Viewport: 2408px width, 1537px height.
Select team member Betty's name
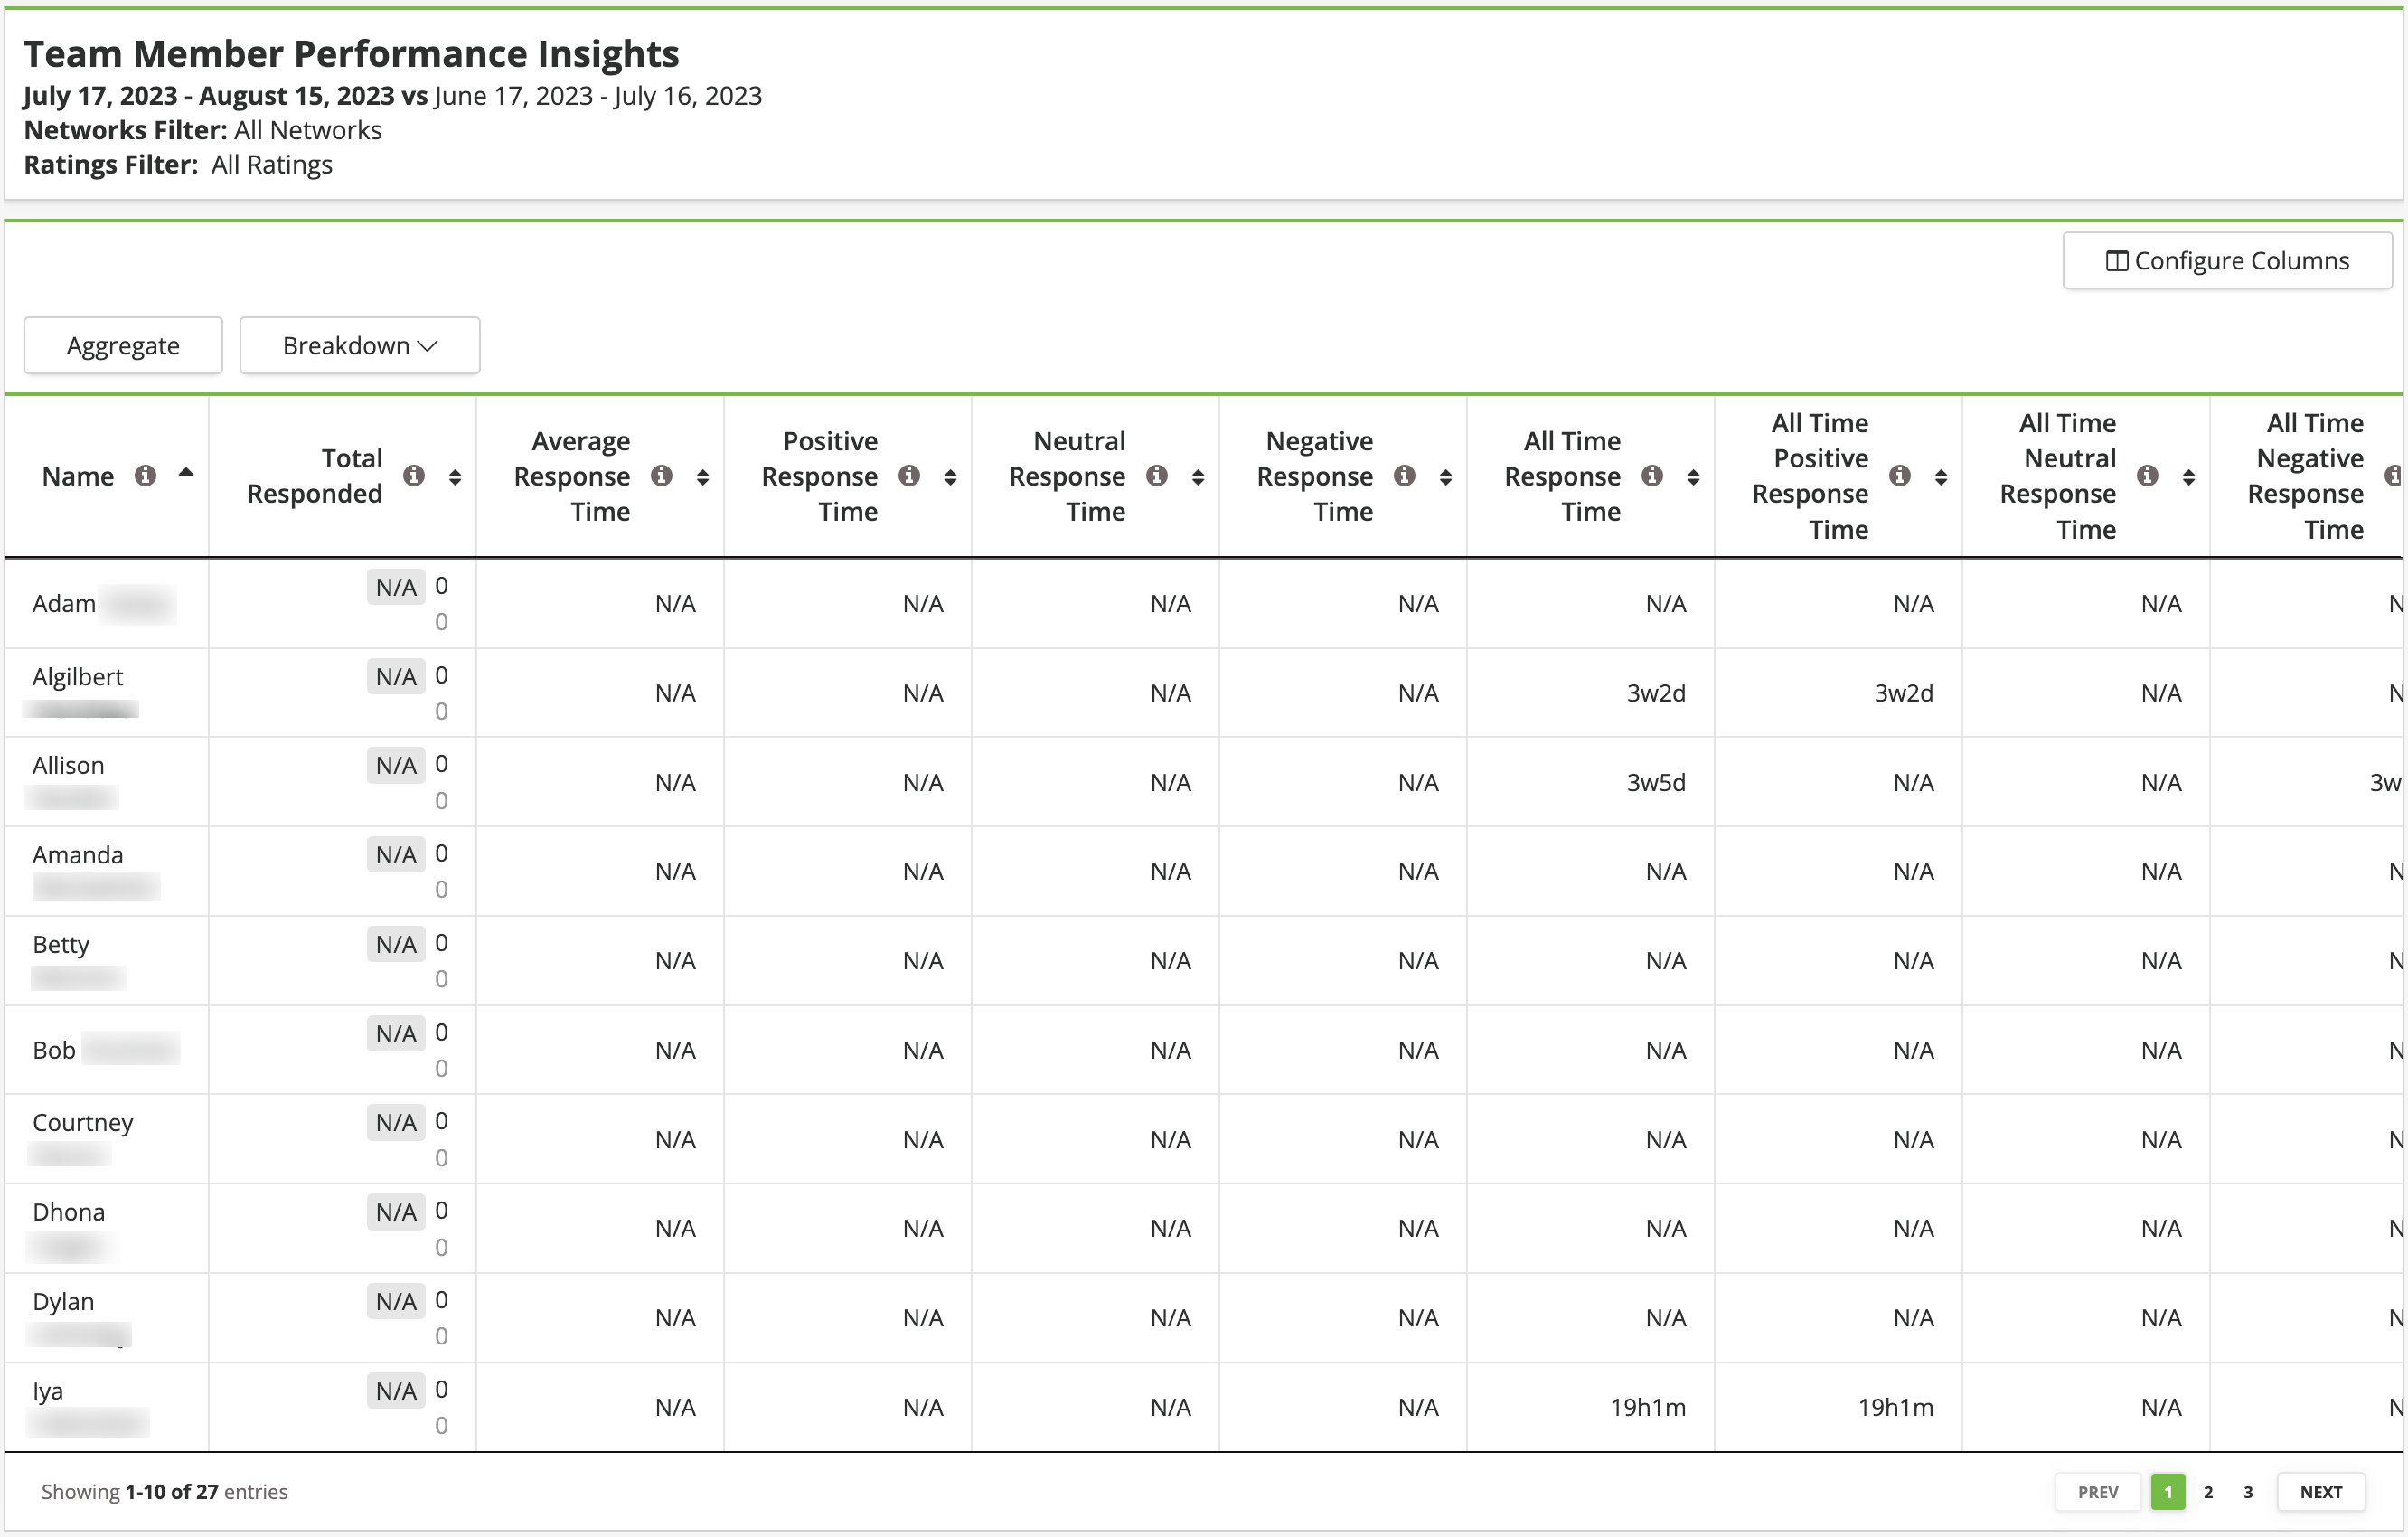[61, 944]
